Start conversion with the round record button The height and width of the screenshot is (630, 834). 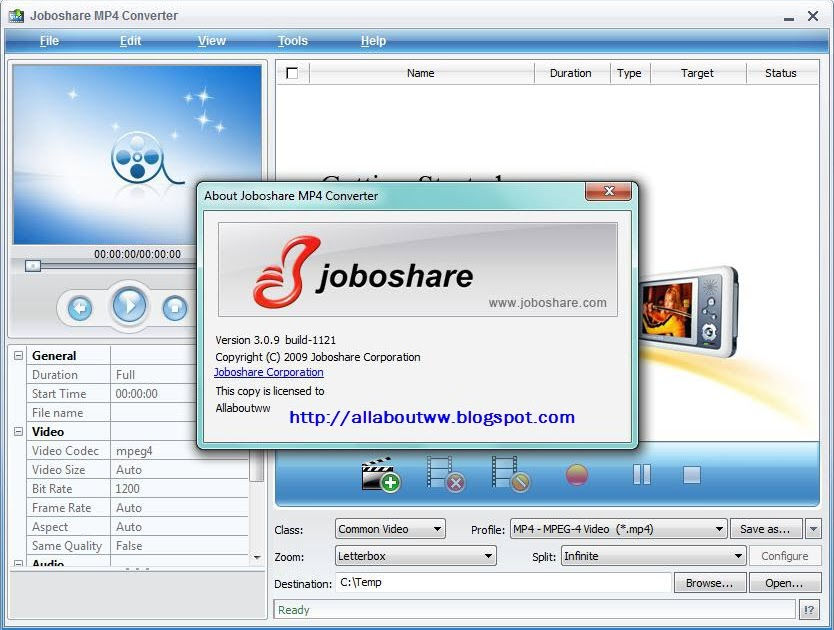click(x=577, y=475)
